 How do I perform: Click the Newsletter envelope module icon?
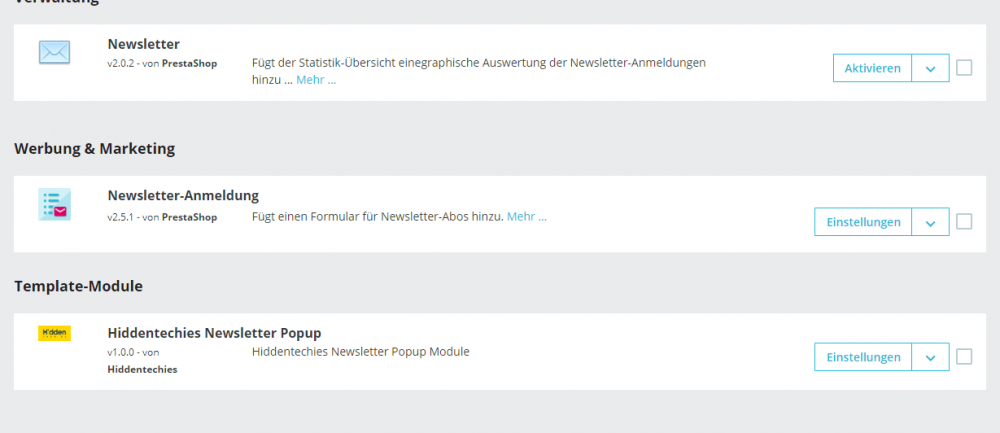[x=54, y=52]
